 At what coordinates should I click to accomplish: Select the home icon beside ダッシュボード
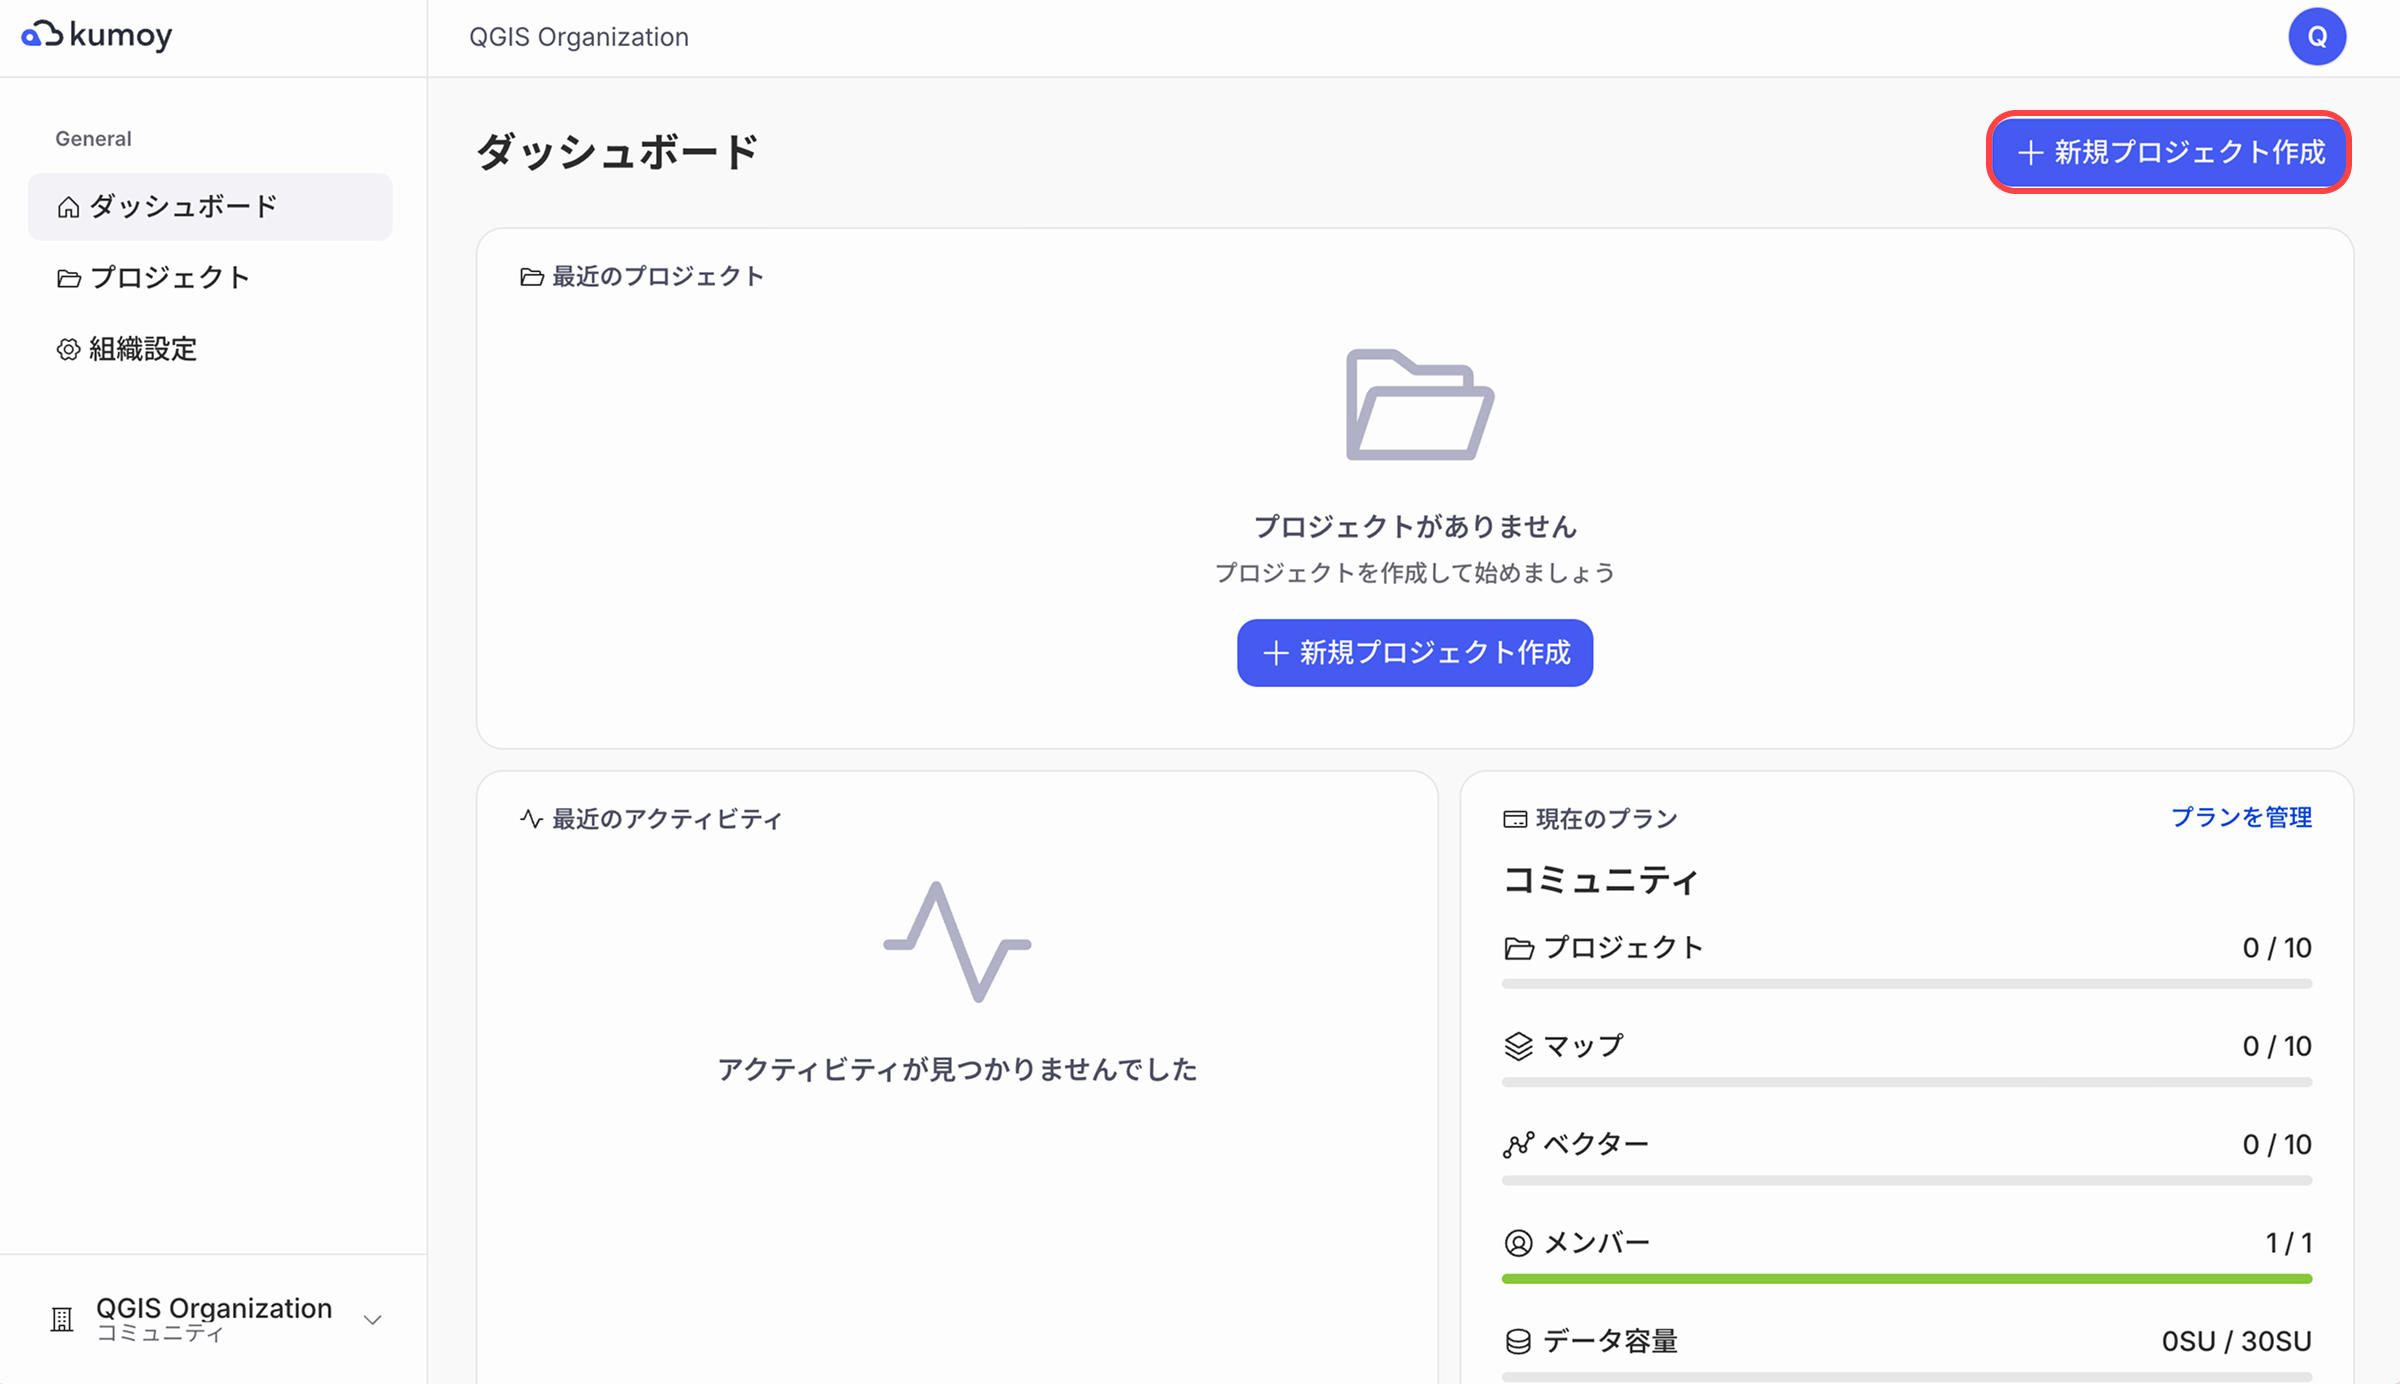click(x=67, y=206)
